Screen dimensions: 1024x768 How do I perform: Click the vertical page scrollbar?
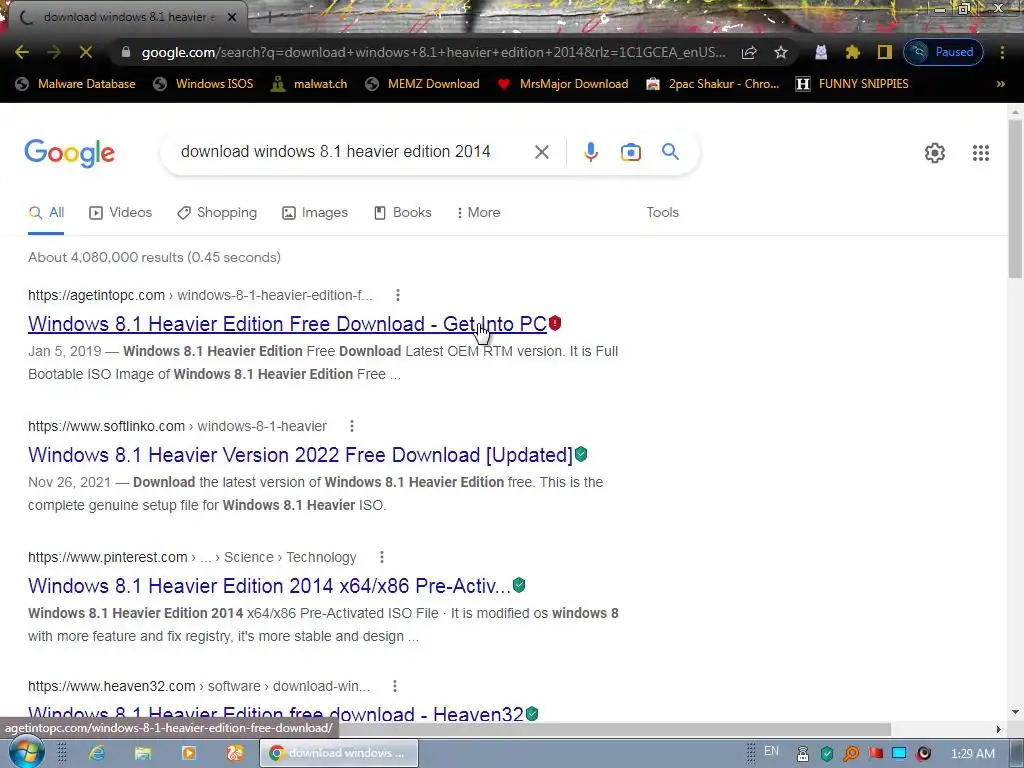point(1015,199)
